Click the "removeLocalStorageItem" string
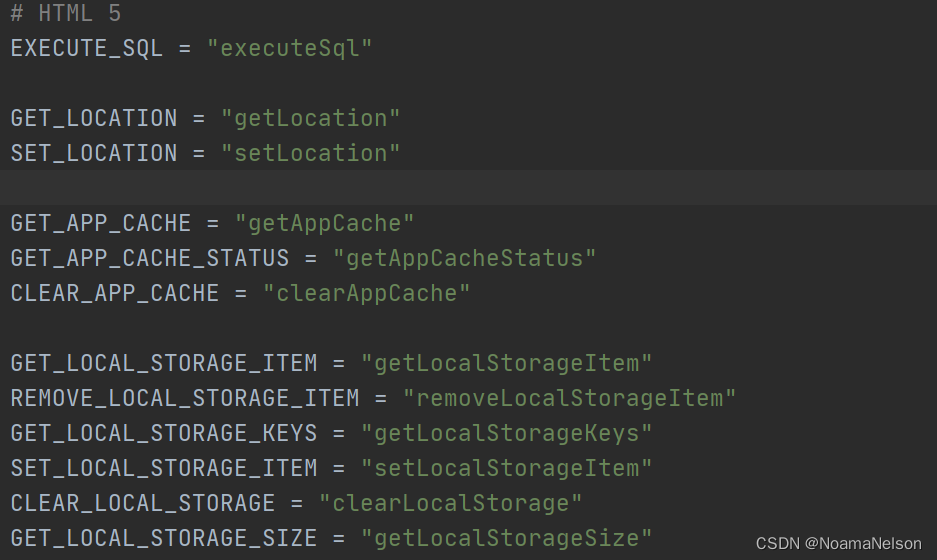 tap(569, 399)
